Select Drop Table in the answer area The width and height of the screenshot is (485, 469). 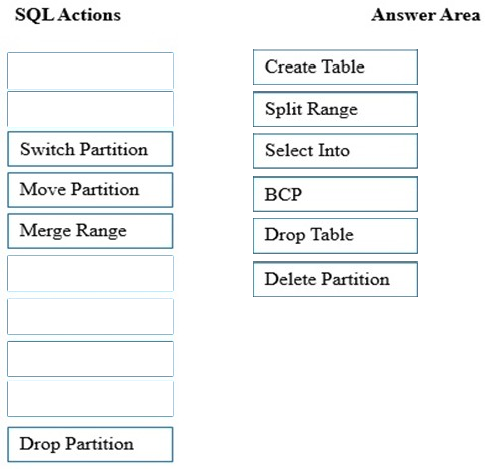[335, 236]
